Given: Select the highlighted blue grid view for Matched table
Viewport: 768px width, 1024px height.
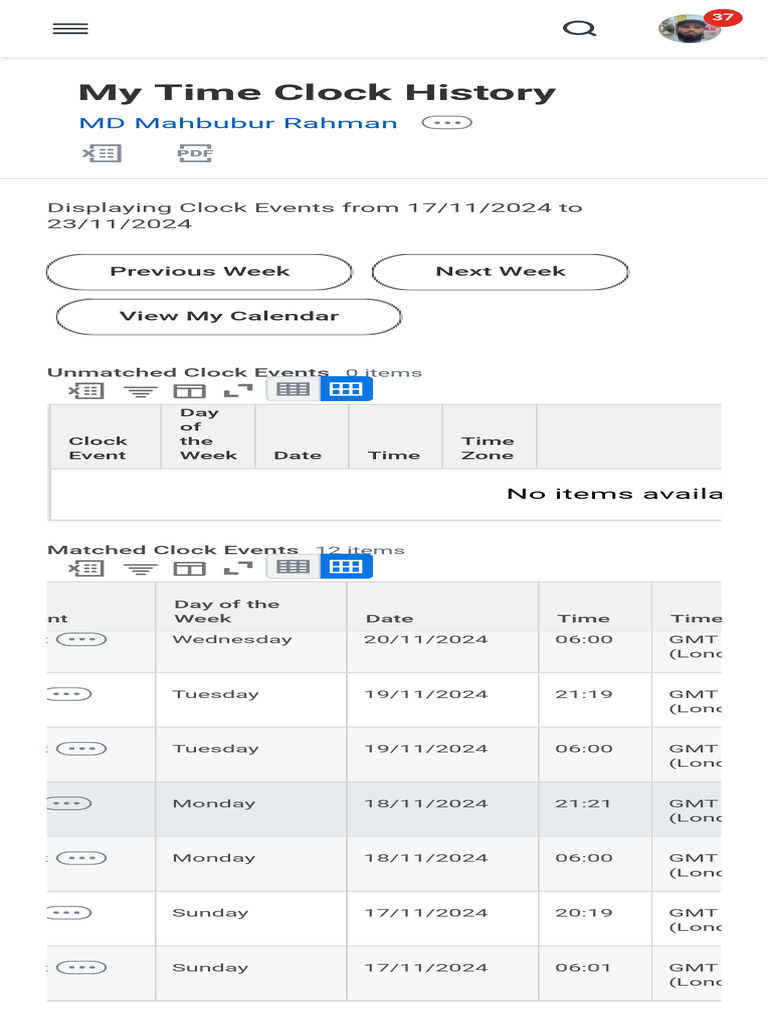Looking at the screenshot, I should click(346, 566).
